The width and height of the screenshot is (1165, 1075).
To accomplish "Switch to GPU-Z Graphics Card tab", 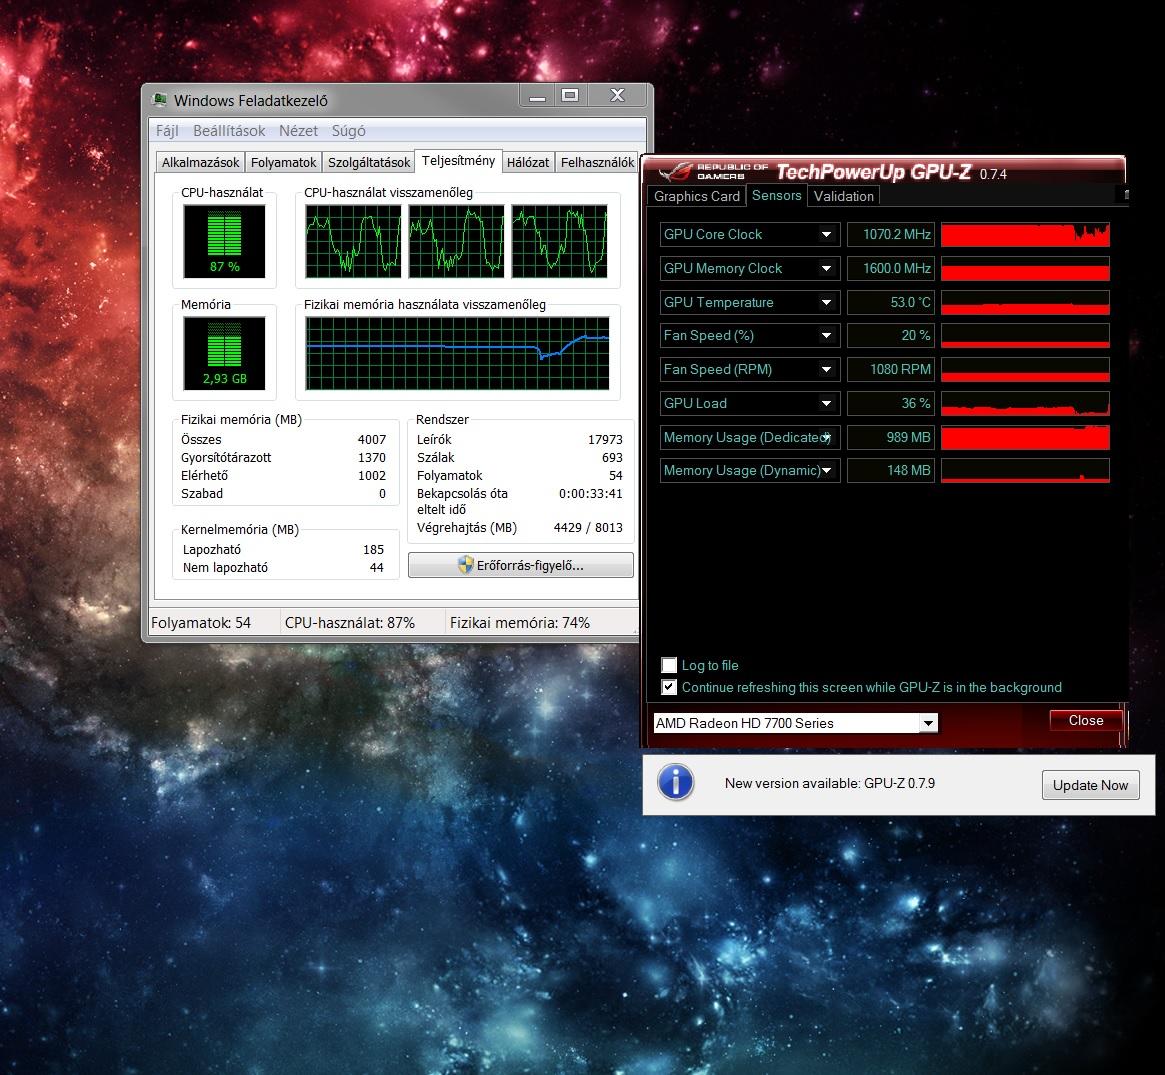I will 697,196.
